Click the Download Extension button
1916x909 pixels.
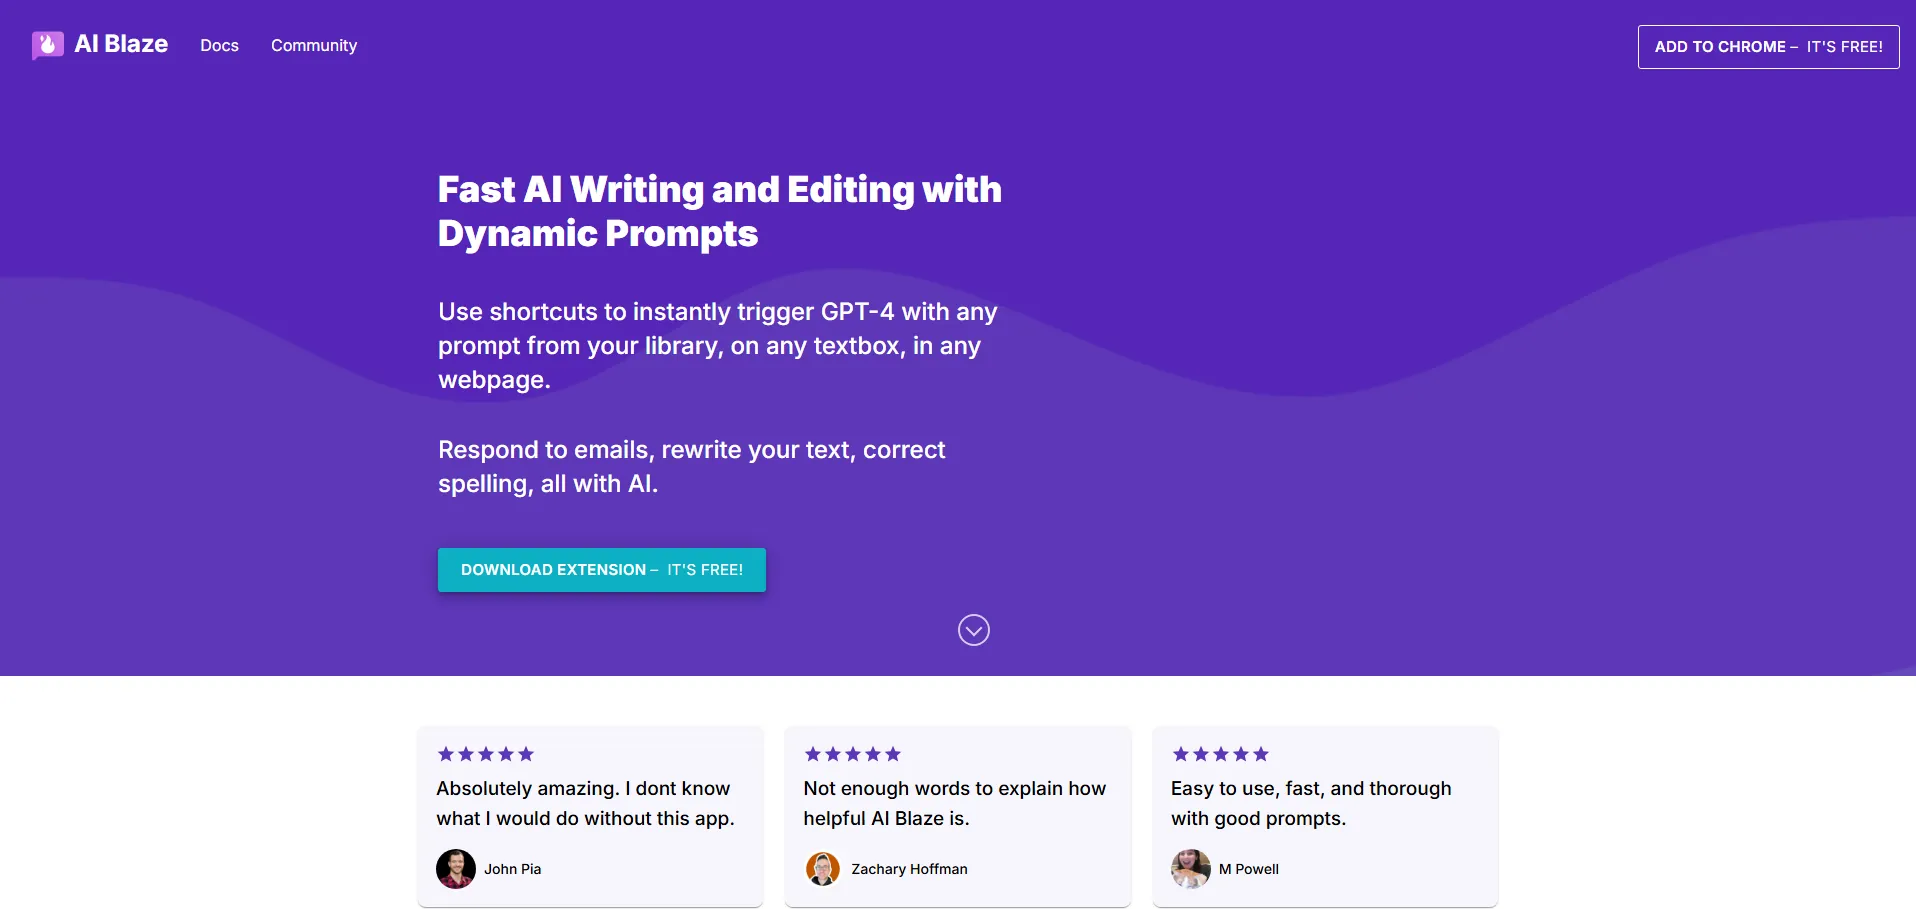coord(601,570)
